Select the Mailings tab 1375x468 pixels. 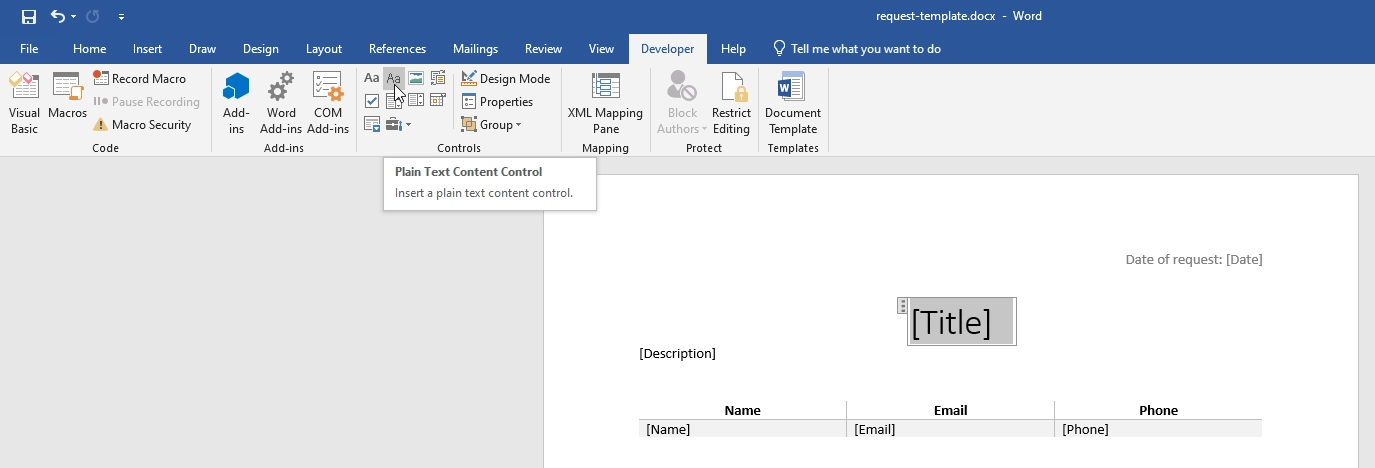[x=475, y=49]
